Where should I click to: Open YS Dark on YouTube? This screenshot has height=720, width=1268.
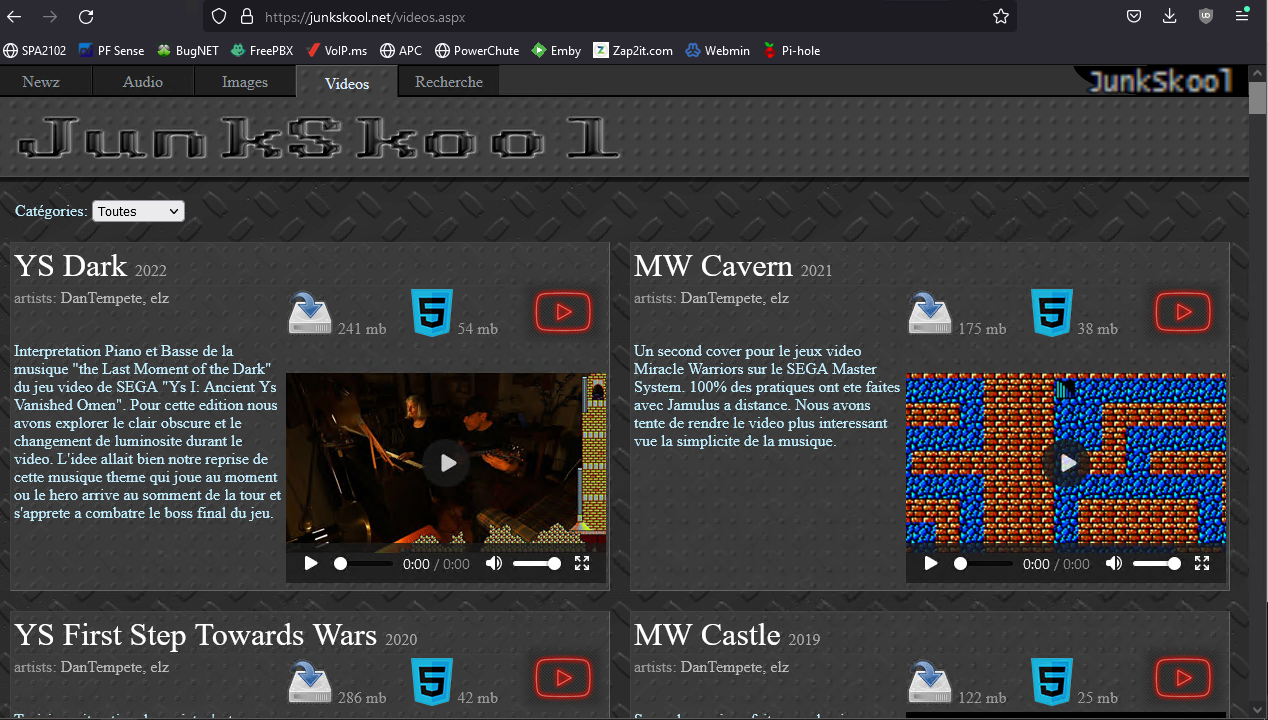coord(563,312)
